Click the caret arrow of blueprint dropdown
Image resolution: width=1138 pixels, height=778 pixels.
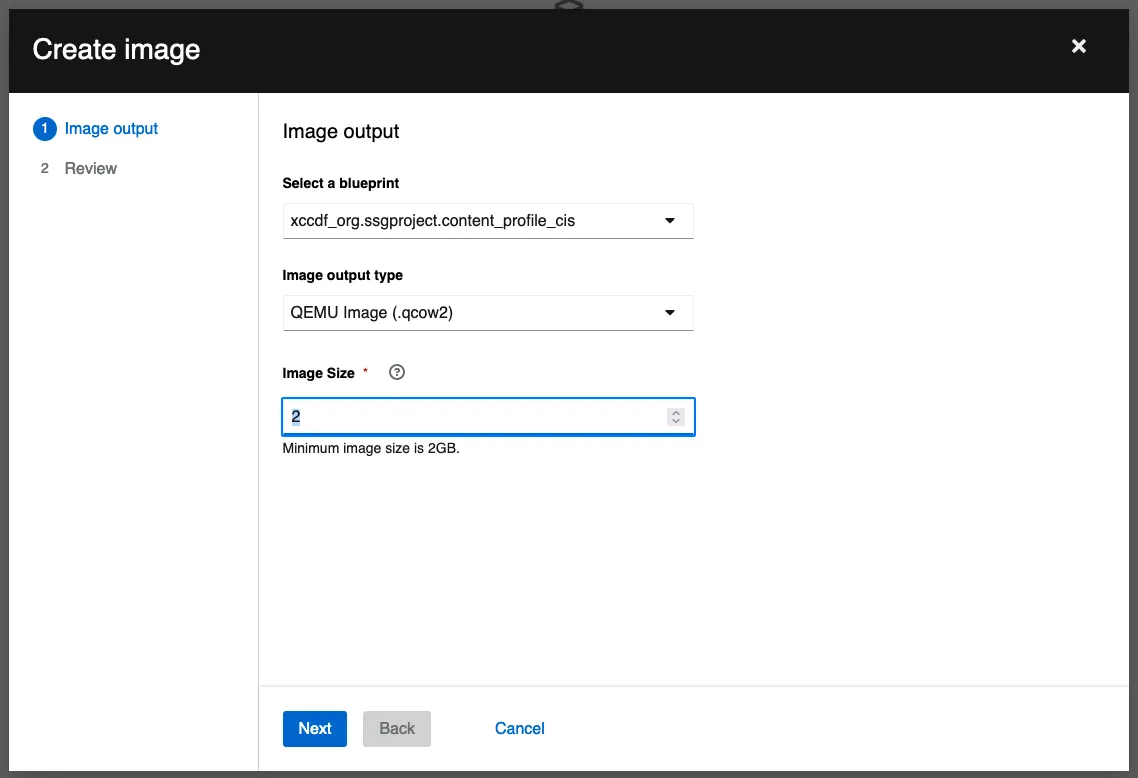coord(670,221)
